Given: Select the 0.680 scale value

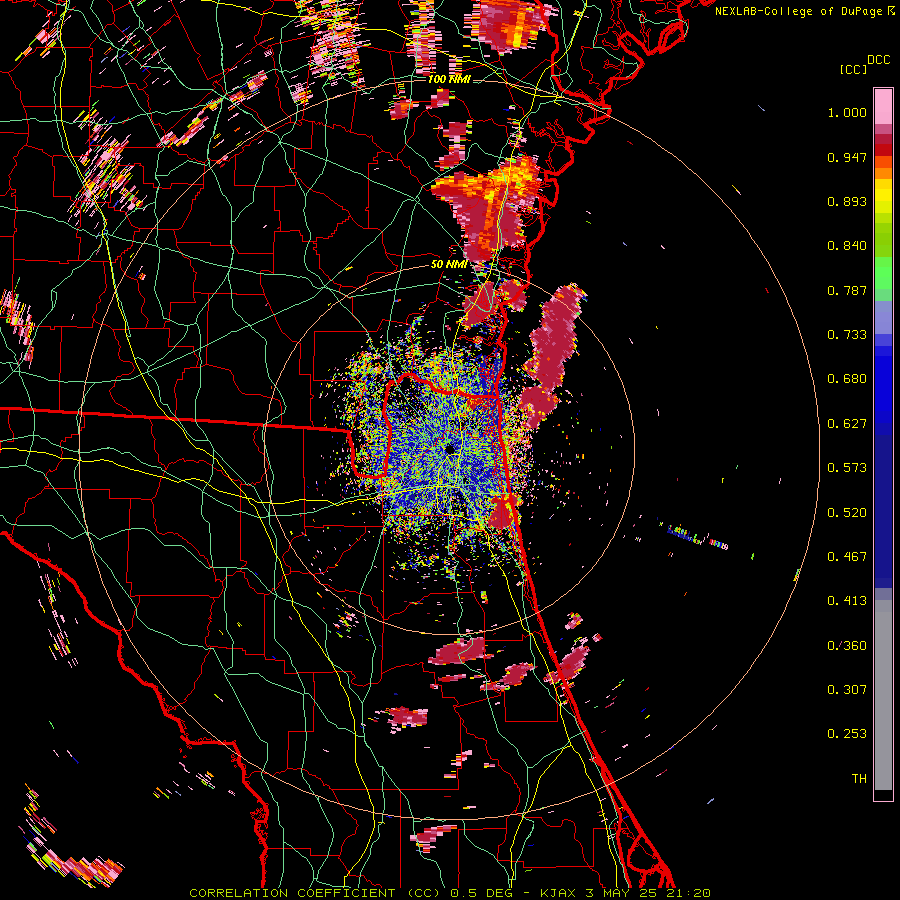Looking at the screenshot, I should click(847, 379).
